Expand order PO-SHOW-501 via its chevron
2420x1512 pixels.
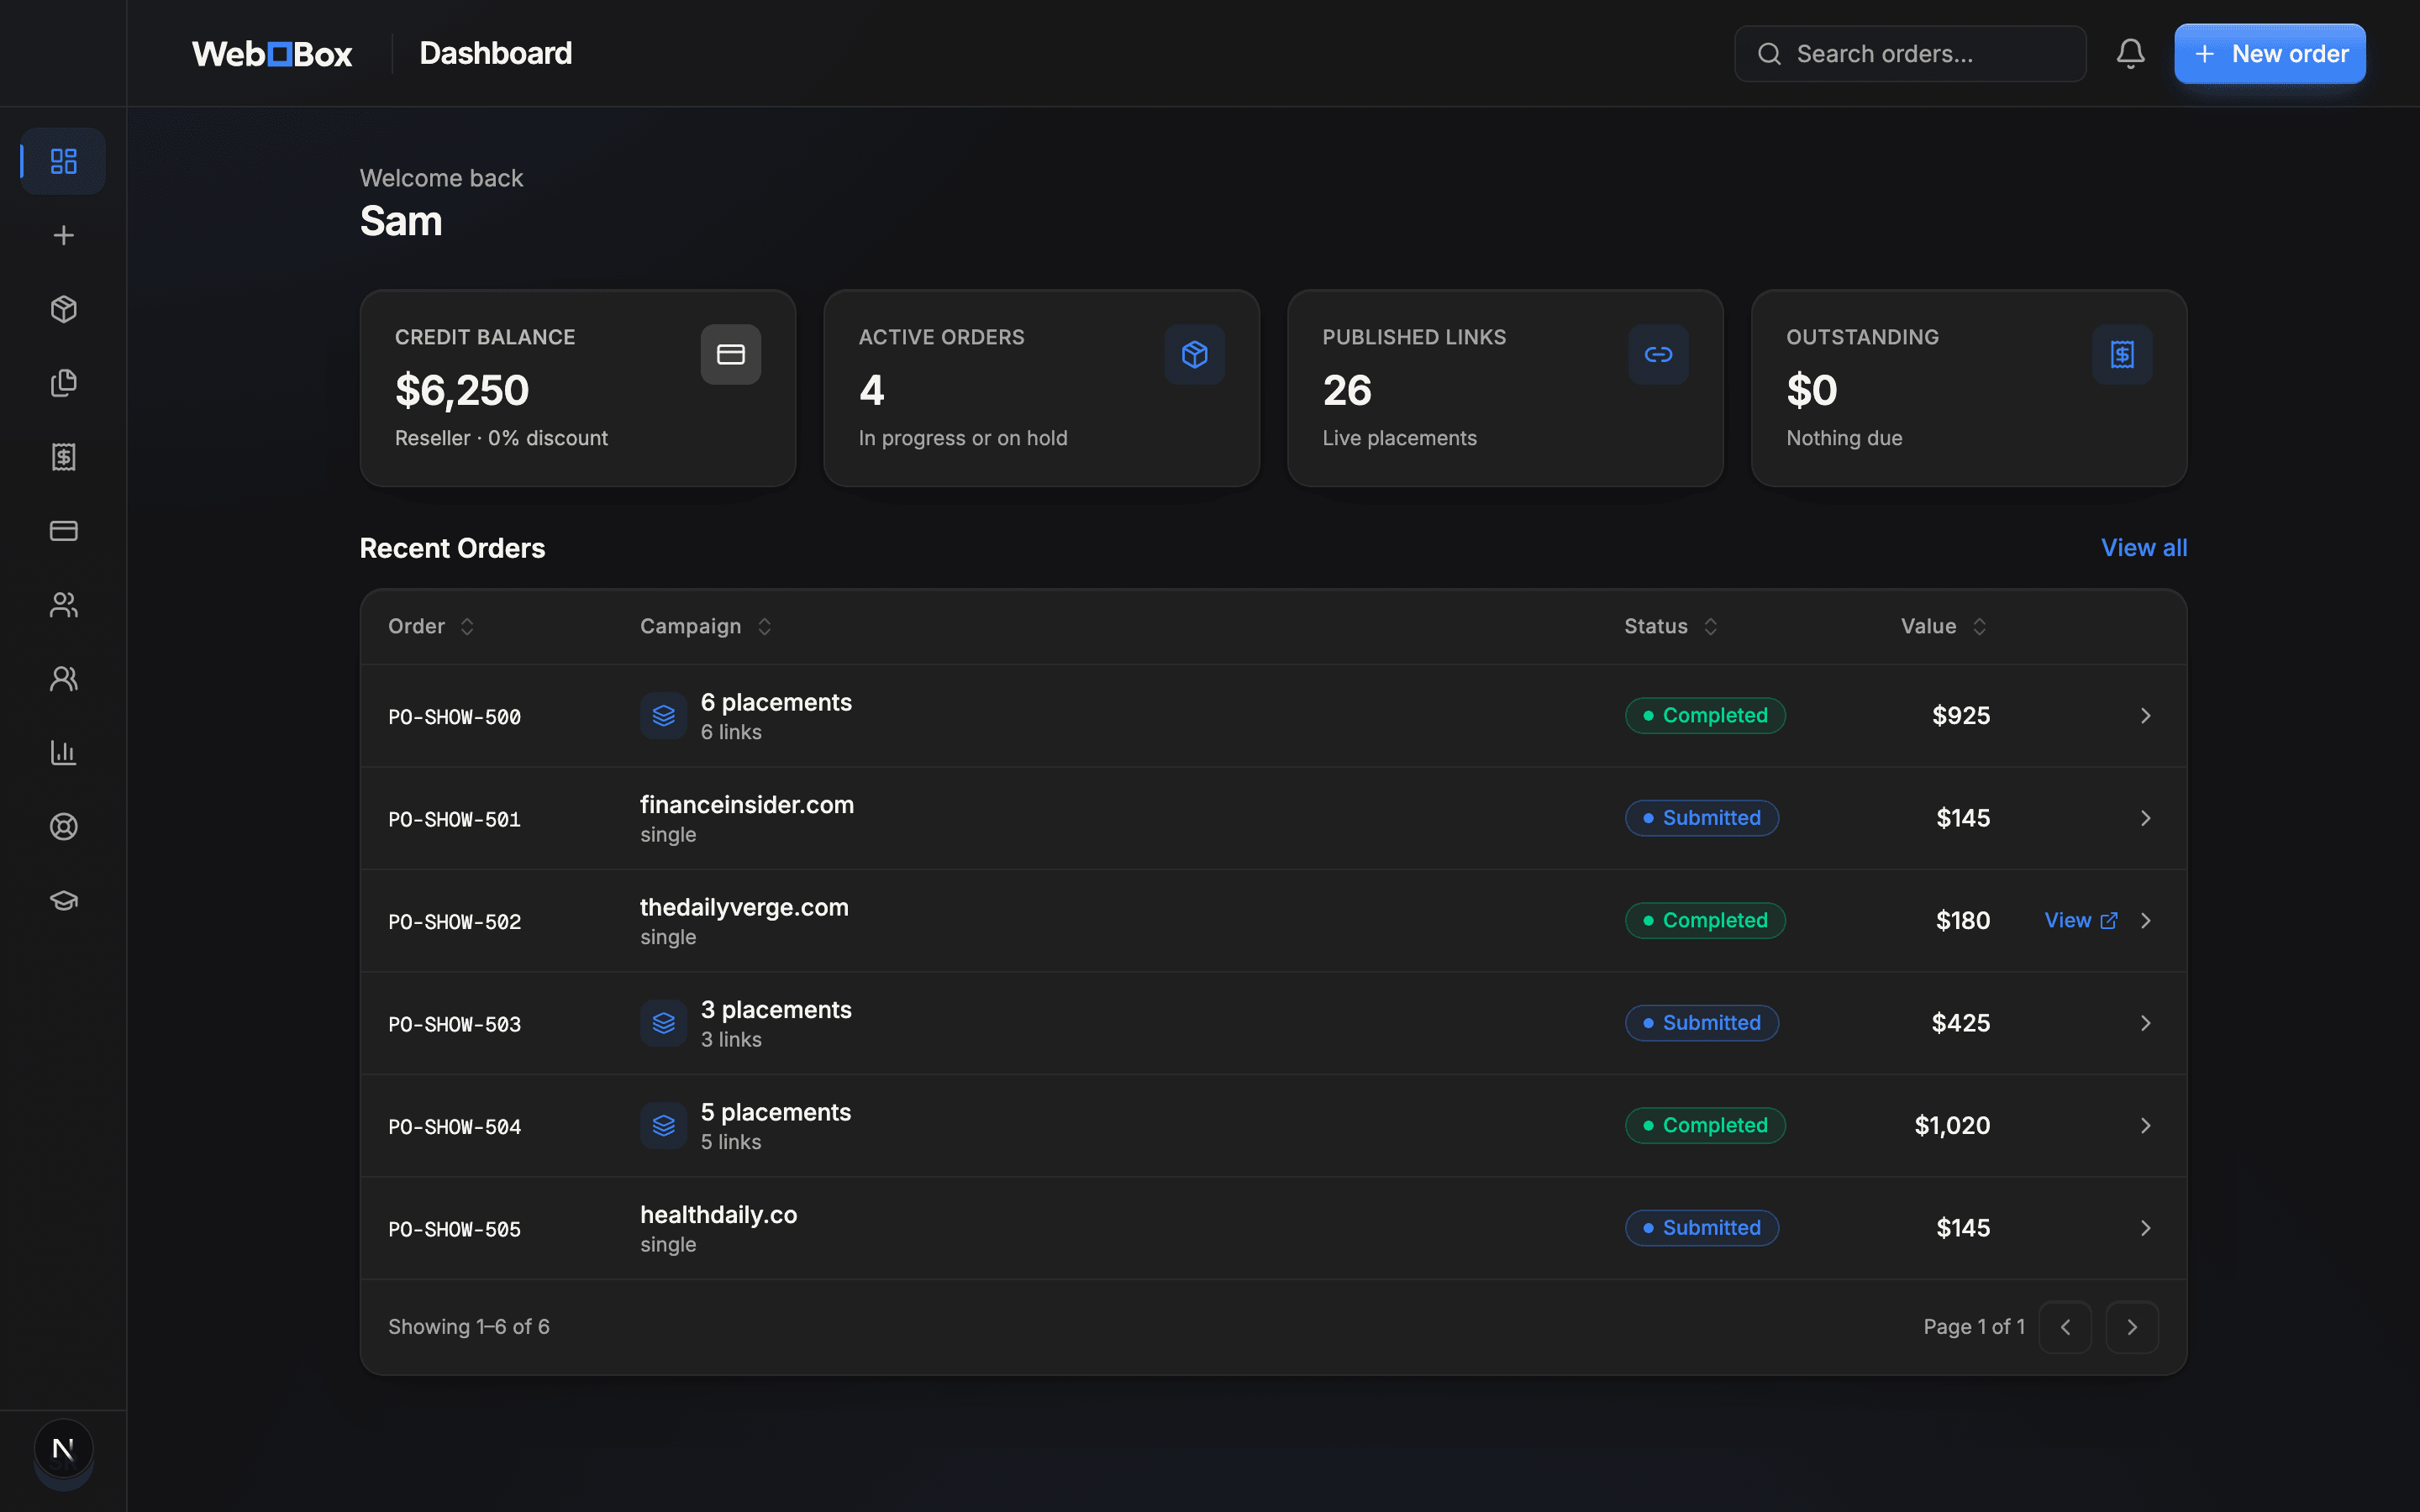tap(2145, 818)
